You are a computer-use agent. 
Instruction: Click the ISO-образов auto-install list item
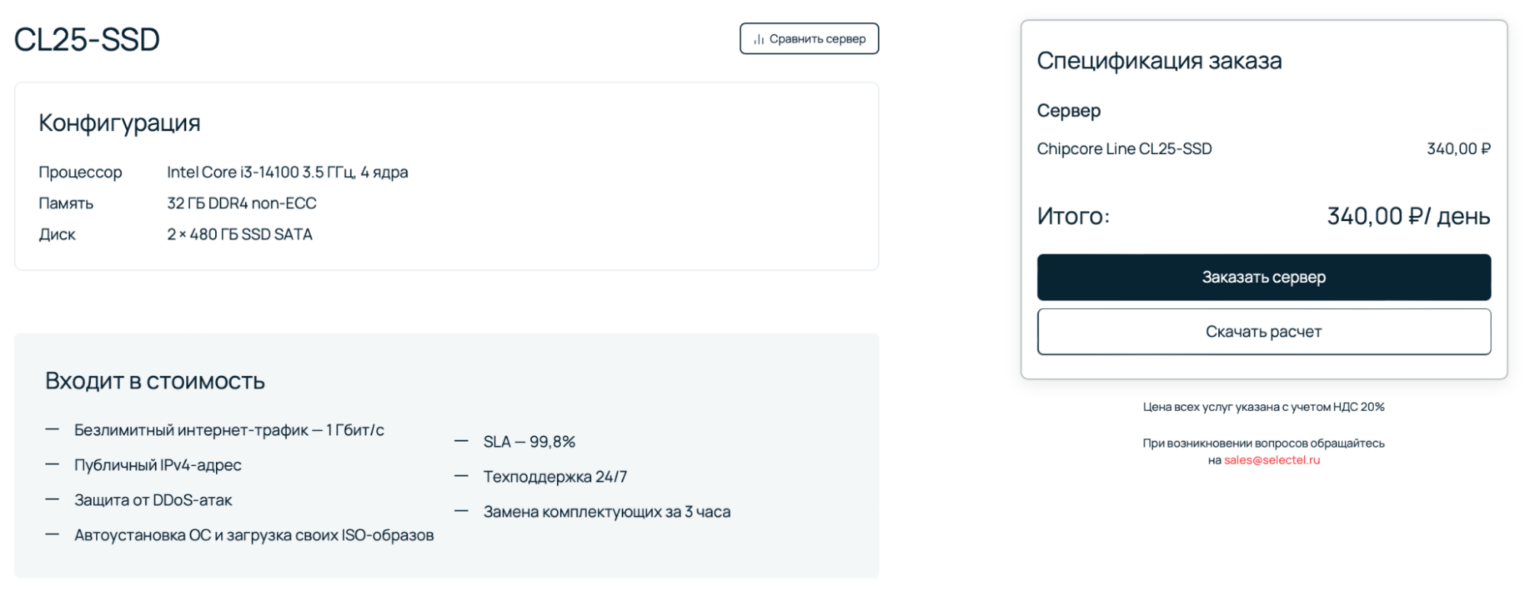(x=254, y=535)
